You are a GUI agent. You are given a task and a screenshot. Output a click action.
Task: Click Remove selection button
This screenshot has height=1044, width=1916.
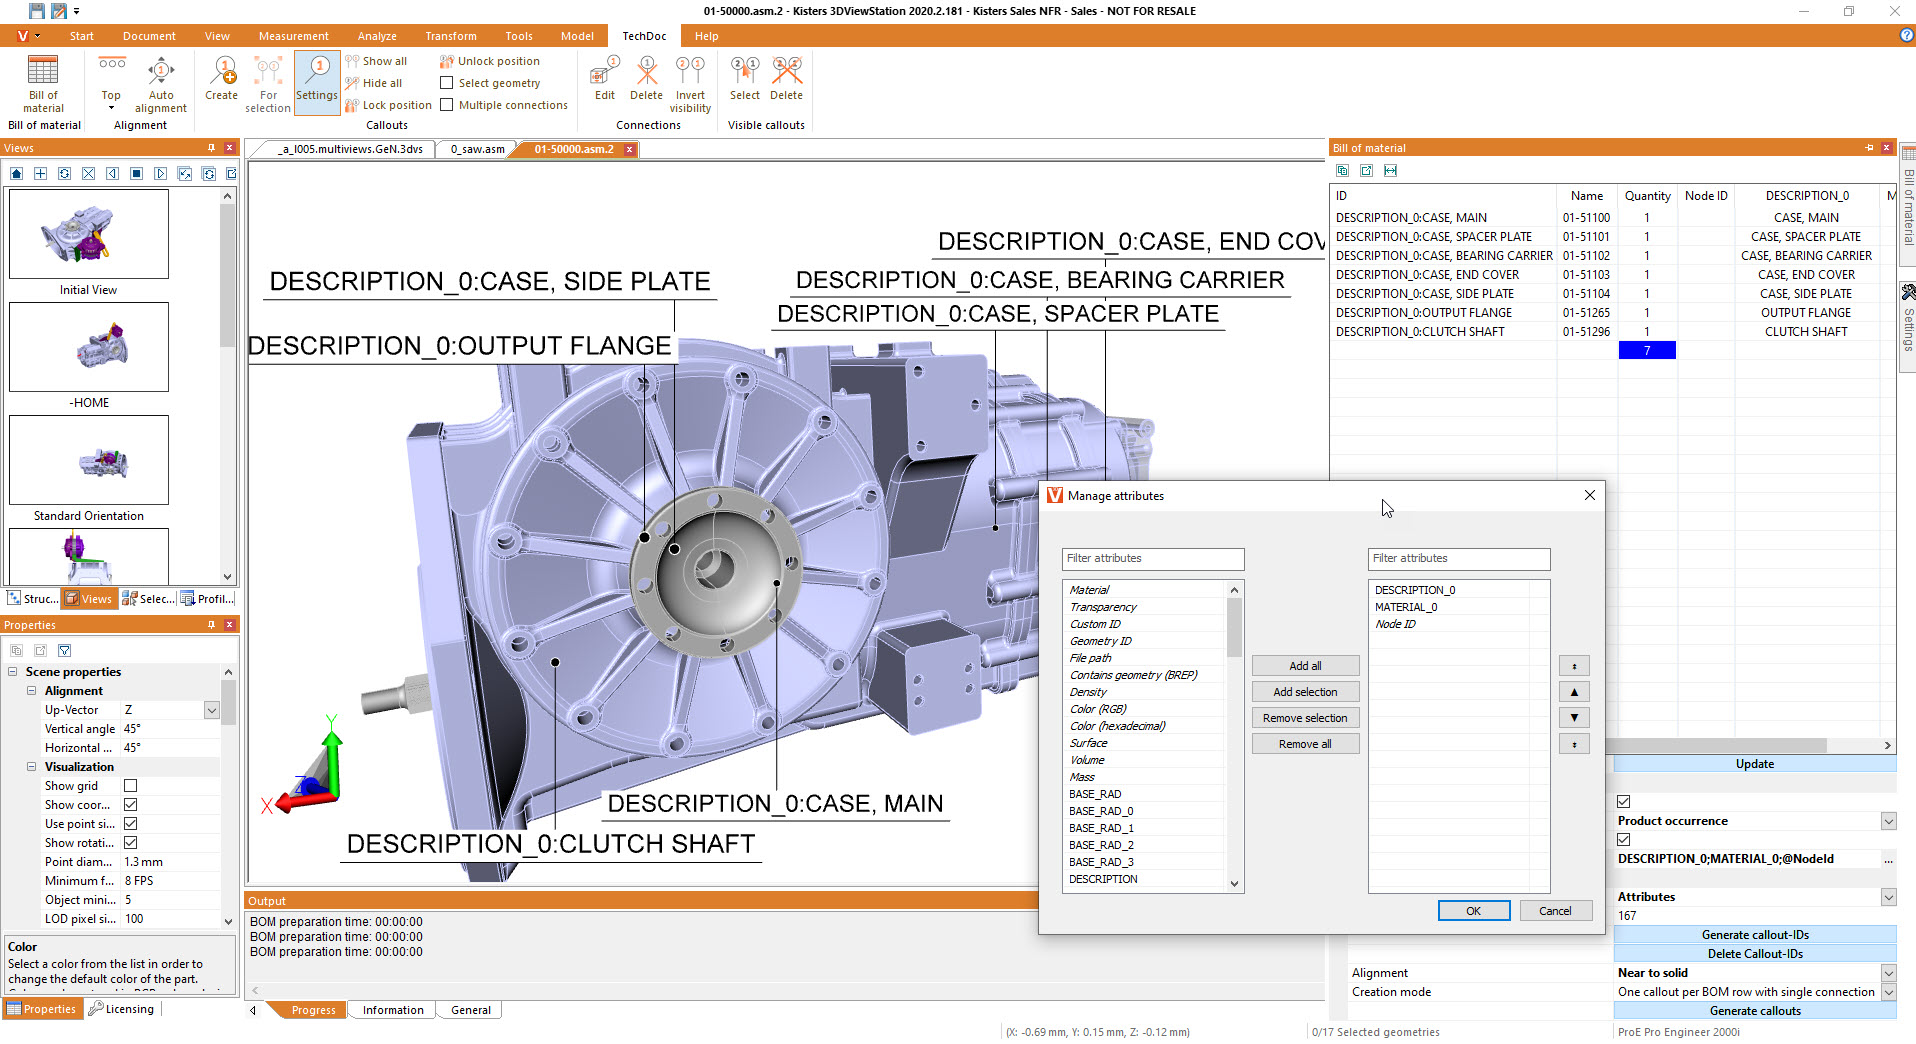click(x=1305, y=718)
